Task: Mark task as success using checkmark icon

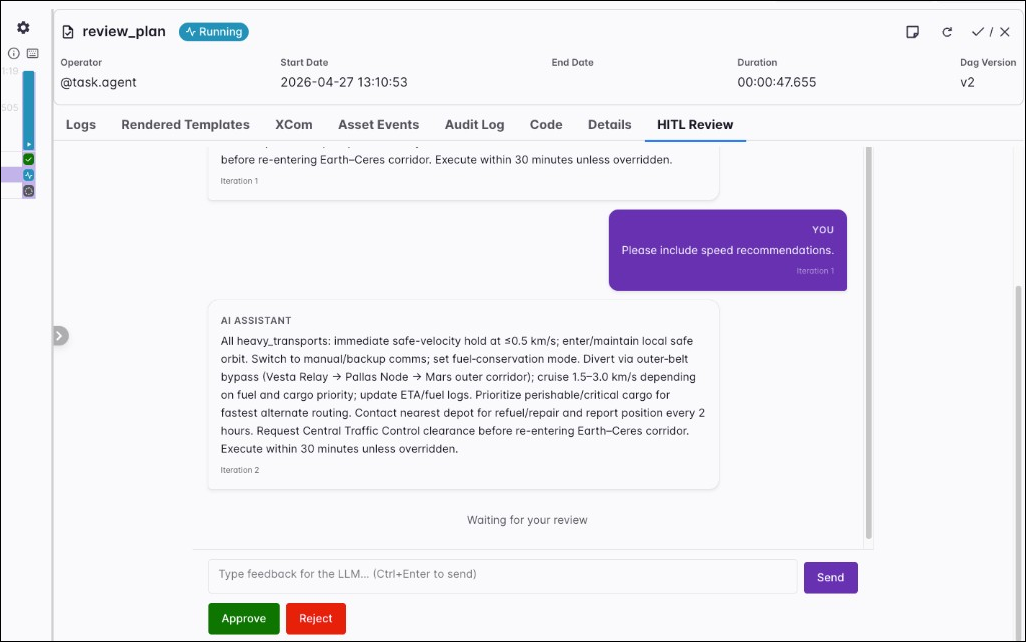Action: click(x=977, y=31)
